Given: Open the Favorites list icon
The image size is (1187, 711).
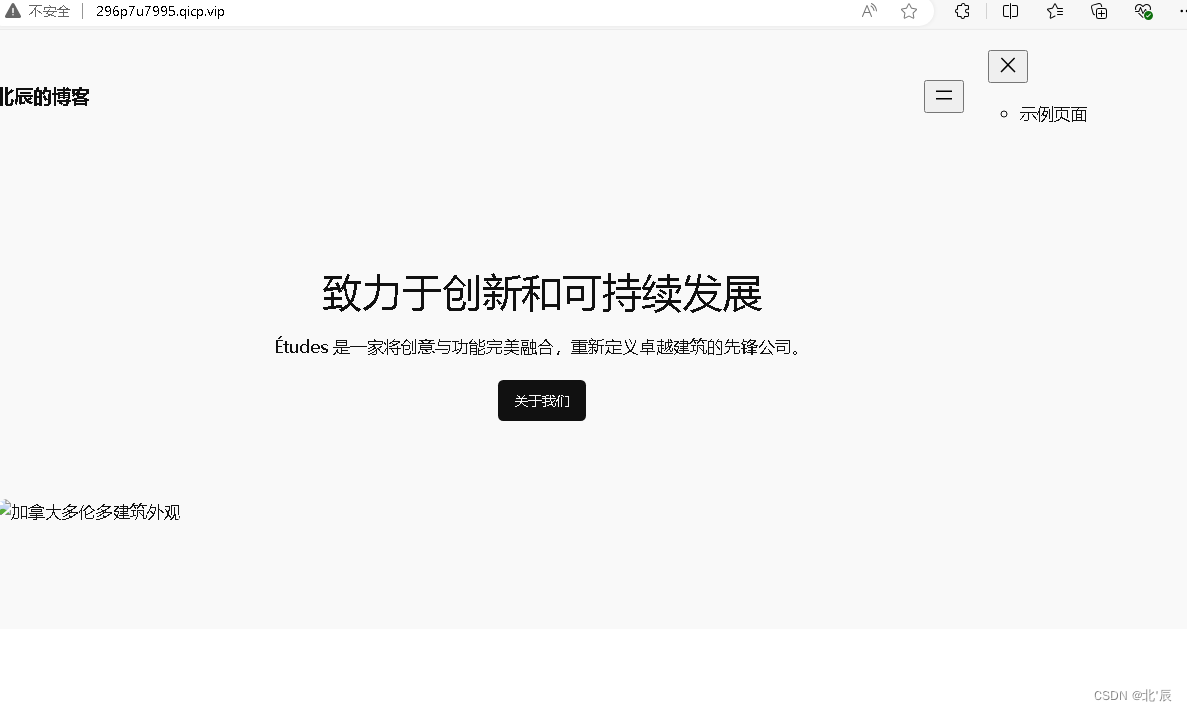Looking at the screenshot, I should point(1055,11).
